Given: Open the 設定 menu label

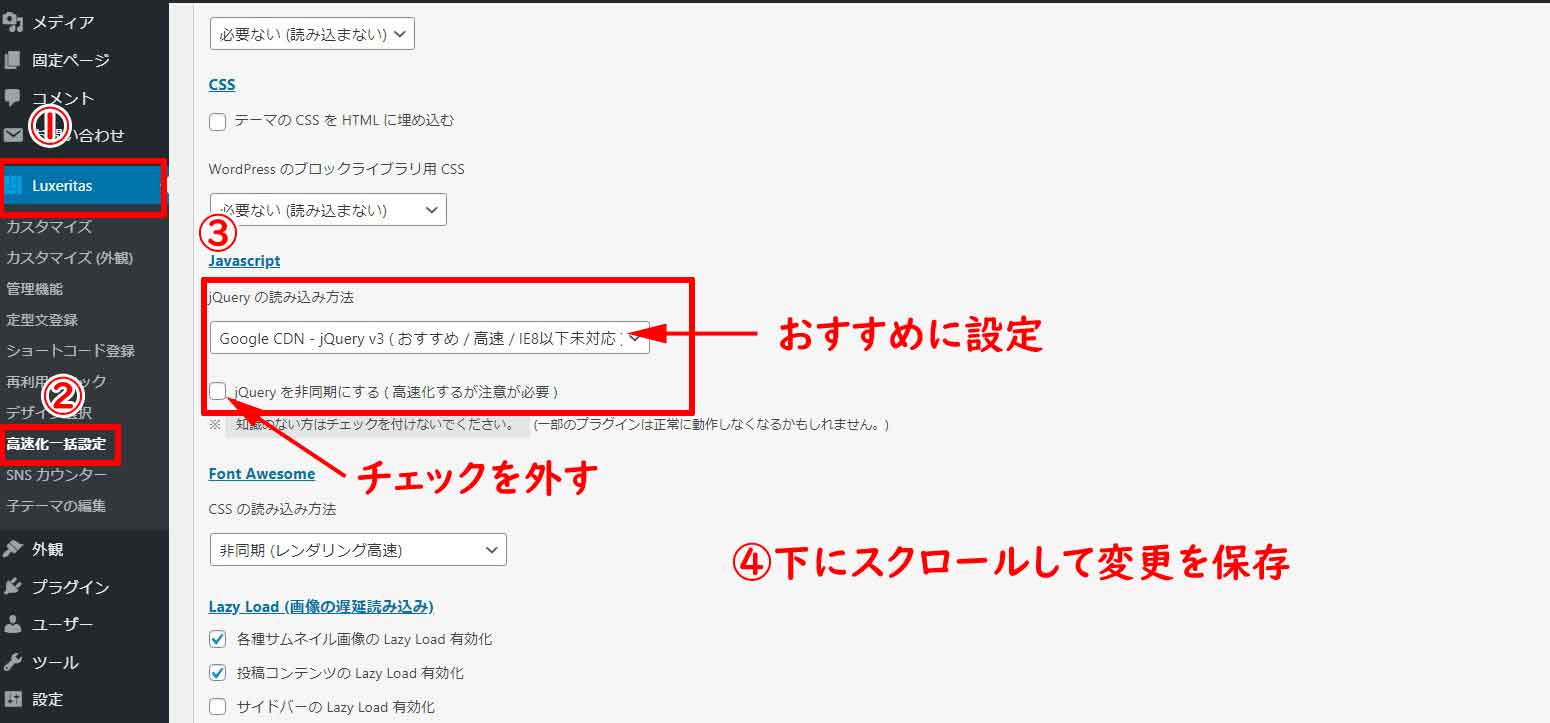Looking at the screenshot, I should point(48,700).
